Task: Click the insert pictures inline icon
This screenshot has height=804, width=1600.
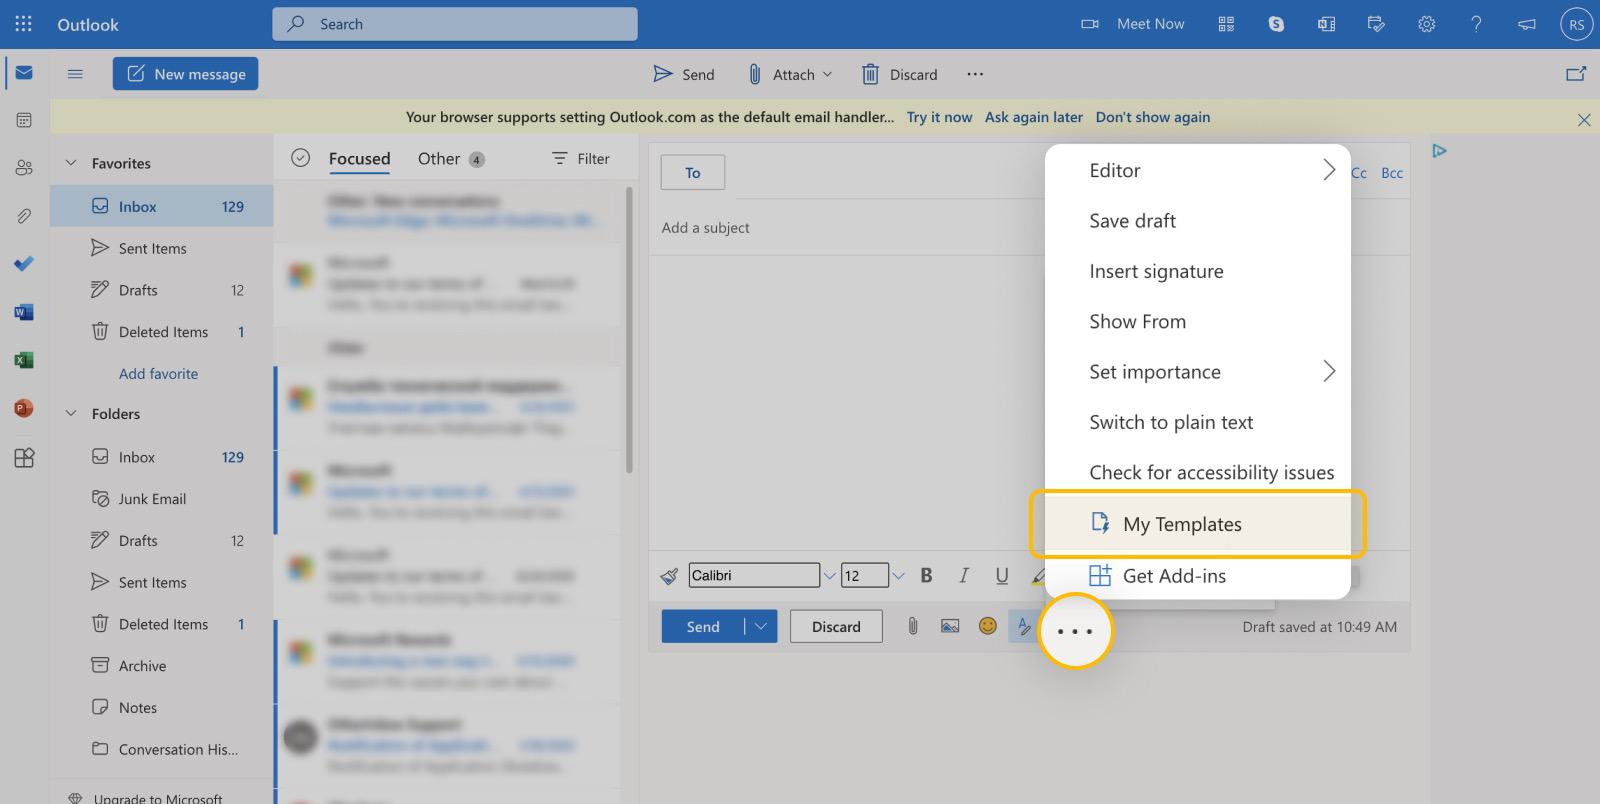Action: (950, 626)
